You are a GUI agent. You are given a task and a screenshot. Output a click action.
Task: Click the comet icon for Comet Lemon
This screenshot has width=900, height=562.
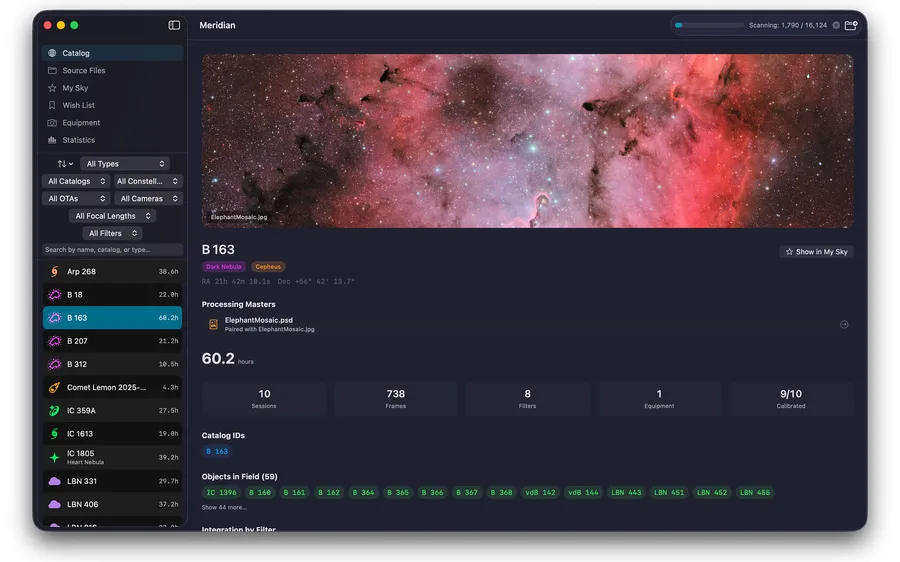[x=55, y=387]
